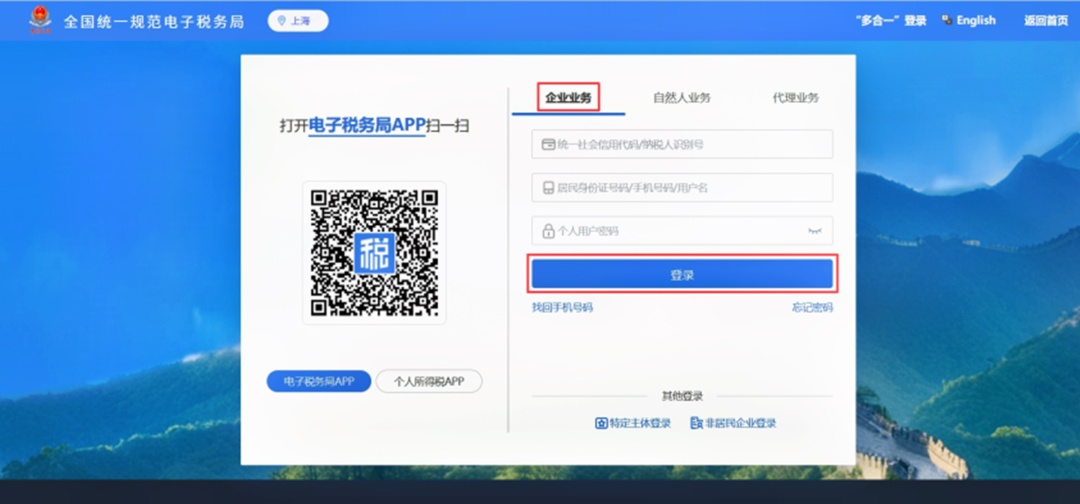The width and height of the screenshot is (1080, 504).
Task: Focus the 统一社会信用代码/纳税人识别号 field
Action: (x=682, y=145)
